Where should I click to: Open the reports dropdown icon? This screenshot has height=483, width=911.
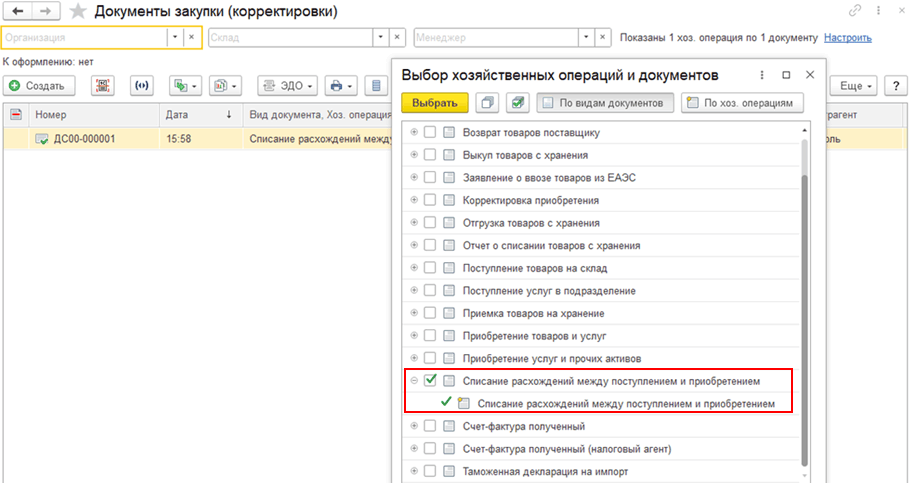click(225, 86)
